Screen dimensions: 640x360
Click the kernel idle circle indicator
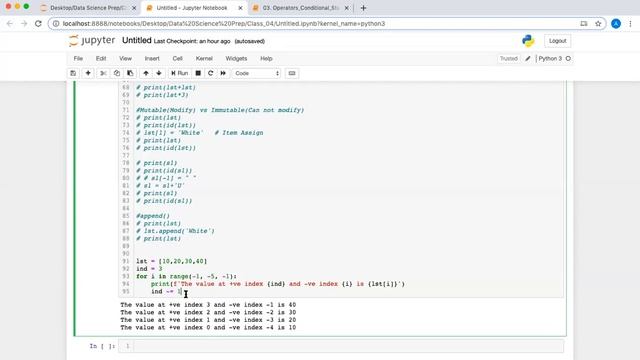(568, 58)
